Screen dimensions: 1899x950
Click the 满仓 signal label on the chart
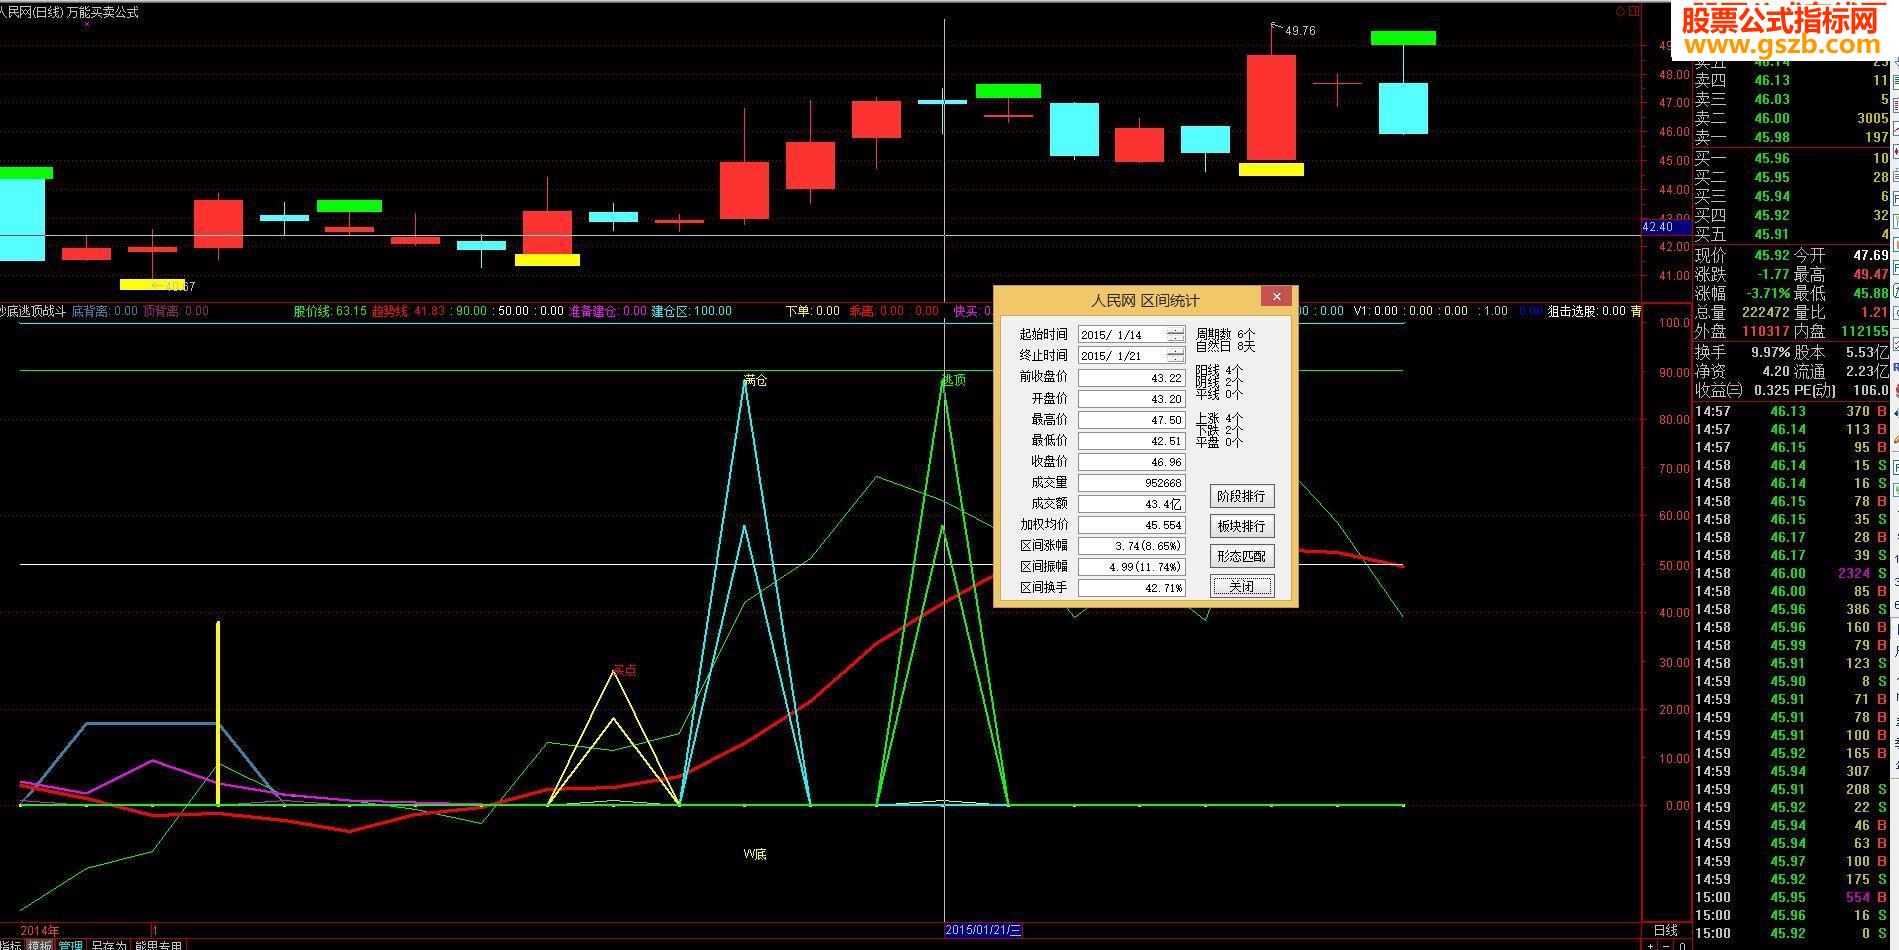[755, 381]
